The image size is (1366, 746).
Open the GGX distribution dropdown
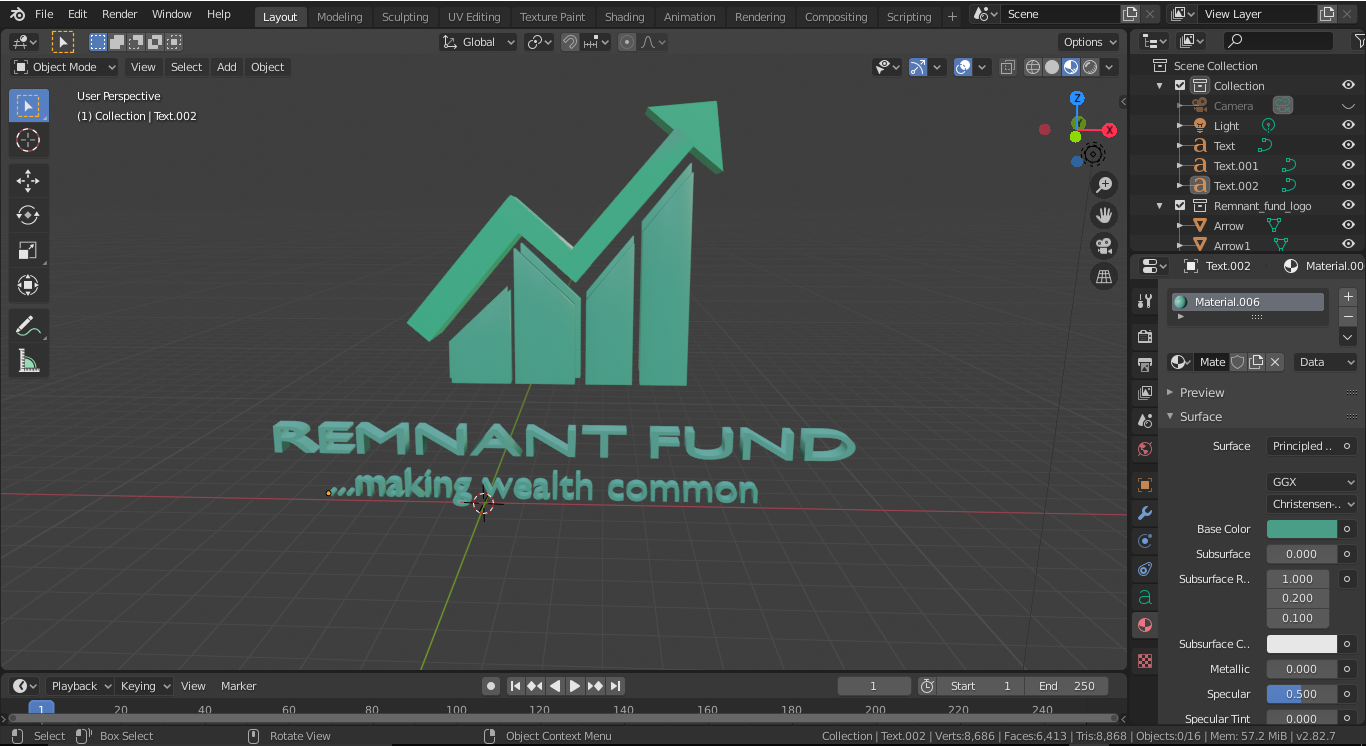coord(1312,482)
